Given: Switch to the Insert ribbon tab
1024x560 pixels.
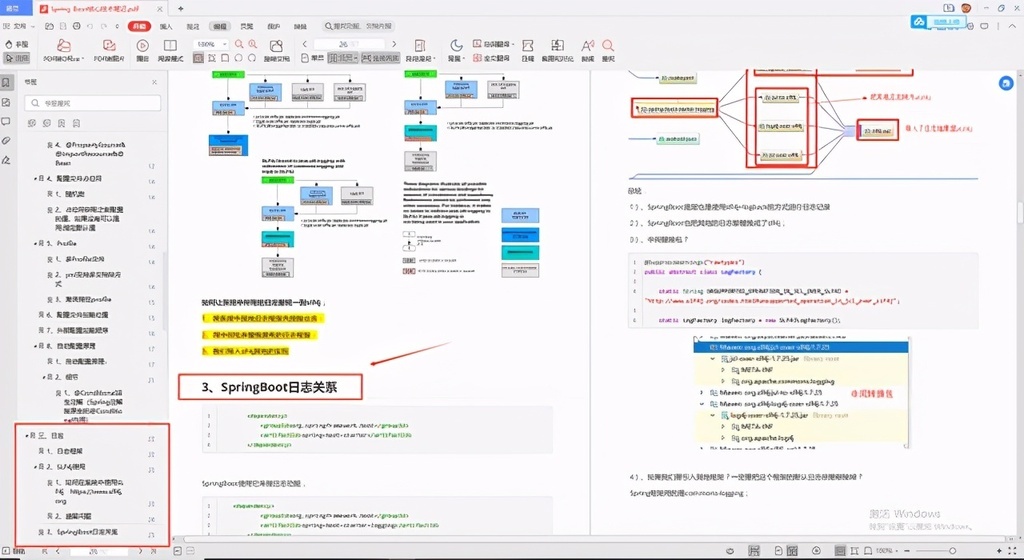Looking at the screenshot, I should coord(166,26).
